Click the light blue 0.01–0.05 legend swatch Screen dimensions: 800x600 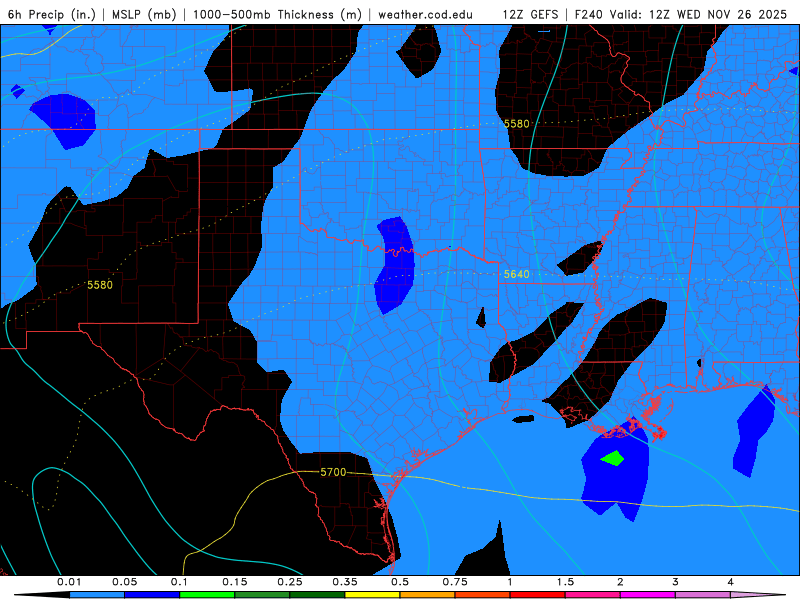click(x=97, y=595)
